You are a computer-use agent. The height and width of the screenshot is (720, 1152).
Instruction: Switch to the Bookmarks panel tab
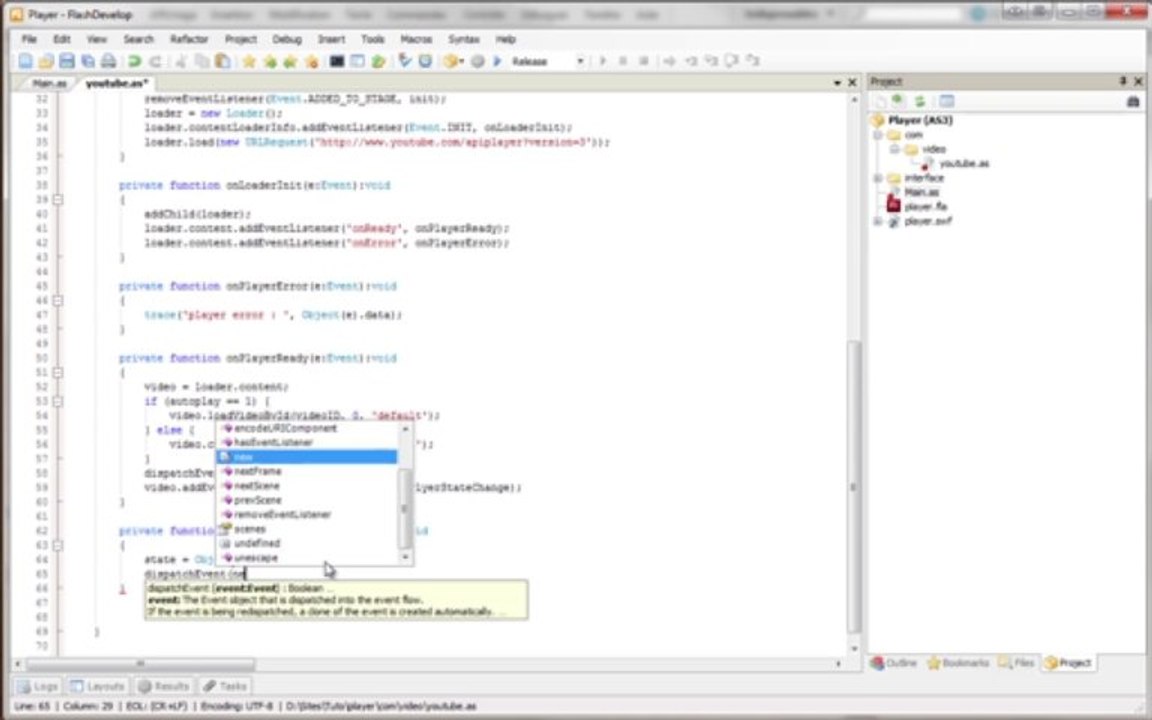[x=958, y=663]
